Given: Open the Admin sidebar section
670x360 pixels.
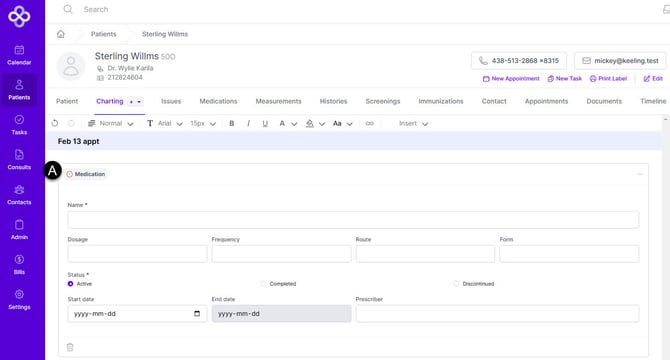Looking at the screenshot, I should point(19,230).
